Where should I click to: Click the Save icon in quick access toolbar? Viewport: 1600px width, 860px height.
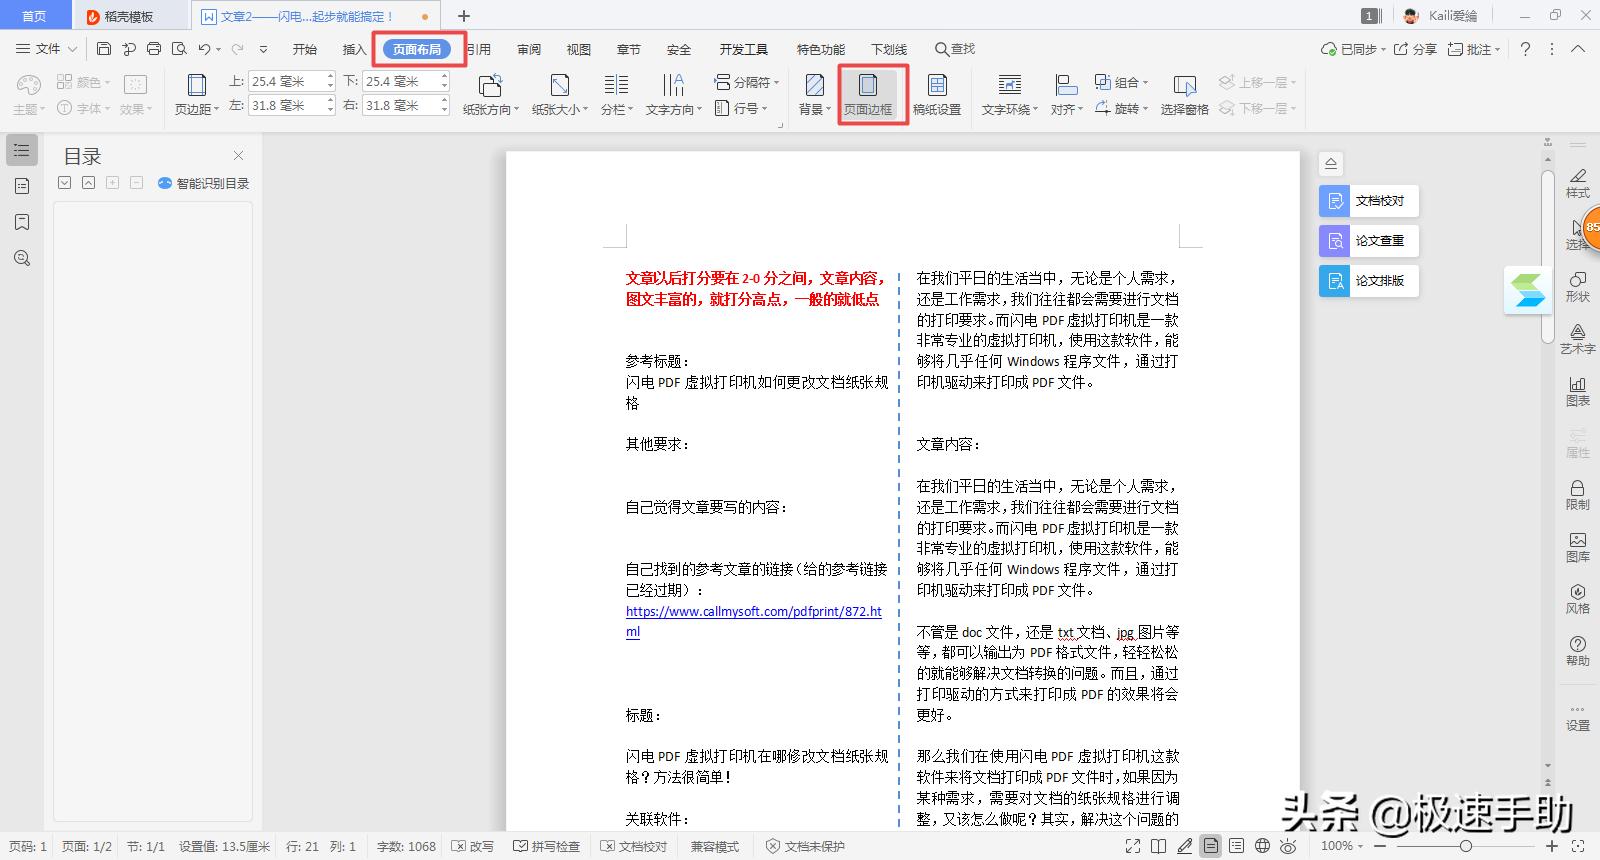(104, 49)
